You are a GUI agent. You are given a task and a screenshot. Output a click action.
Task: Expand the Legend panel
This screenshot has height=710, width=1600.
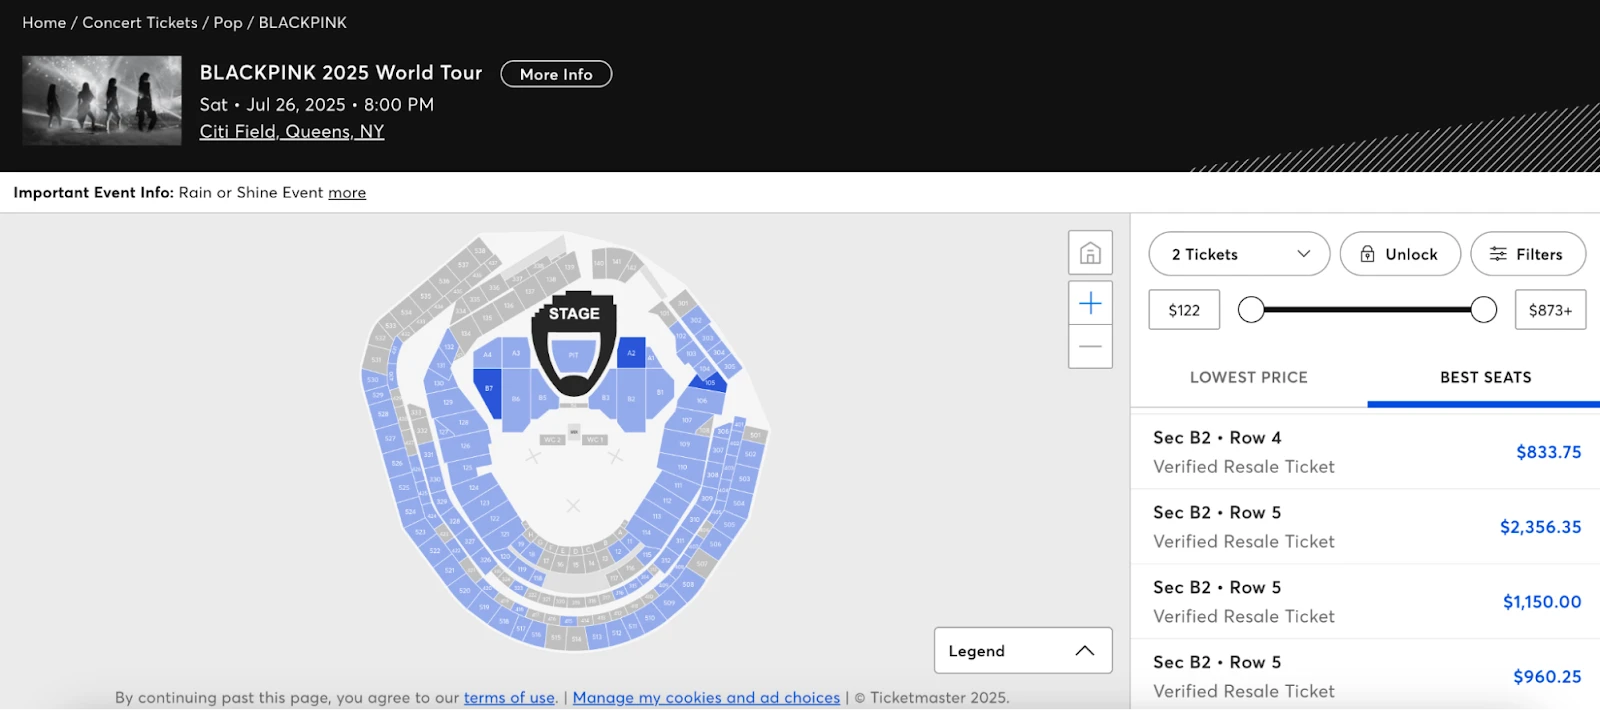pos(1023,651)
